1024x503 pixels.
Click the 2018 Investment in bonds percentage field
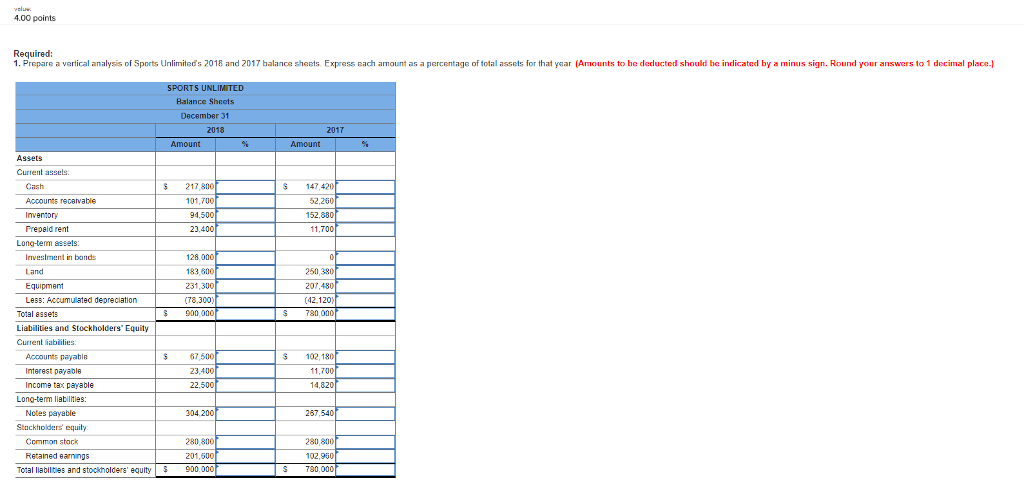tap(246, 258)
